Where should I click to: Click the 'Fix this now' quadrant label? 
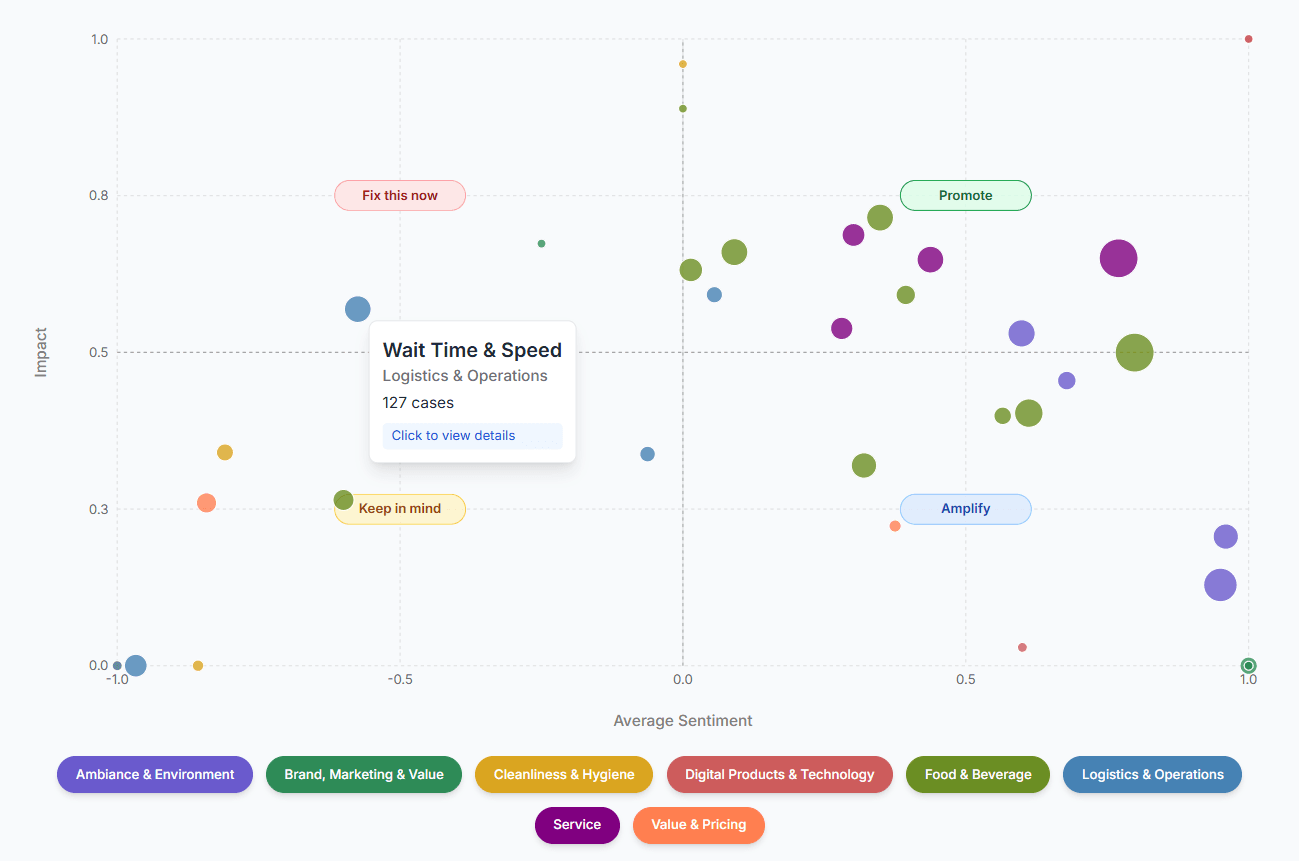click(400, 195)
